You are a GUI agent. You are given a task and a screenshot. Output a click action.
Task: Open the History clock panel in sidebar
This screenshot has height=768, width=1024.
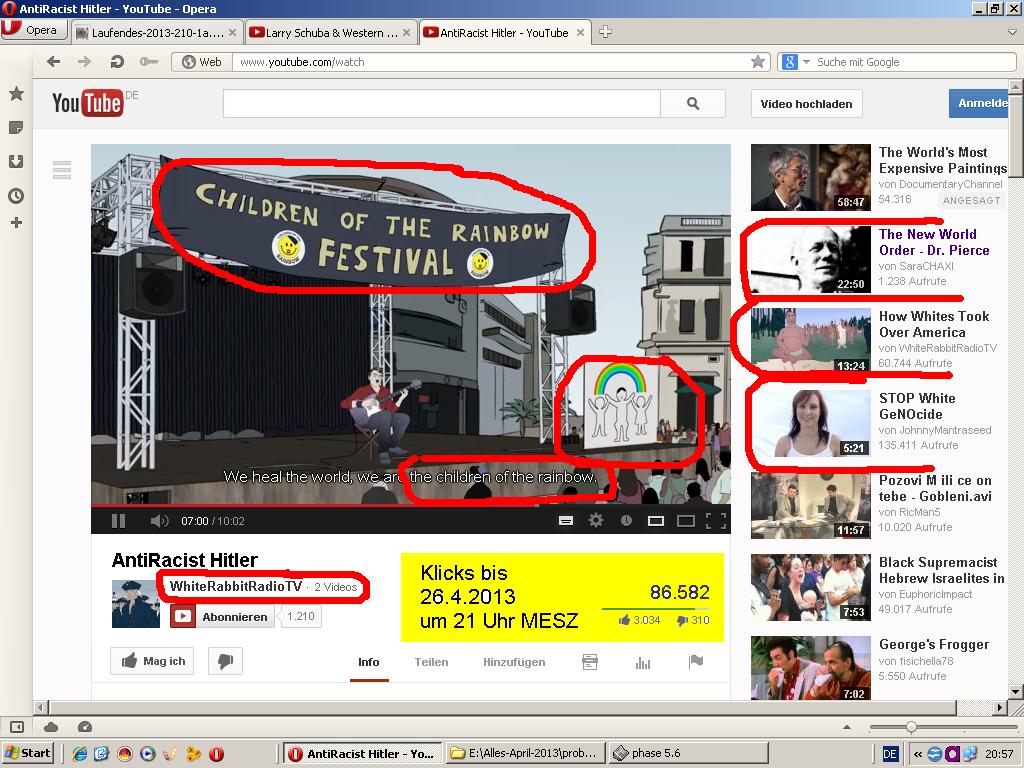click(16, 195)
